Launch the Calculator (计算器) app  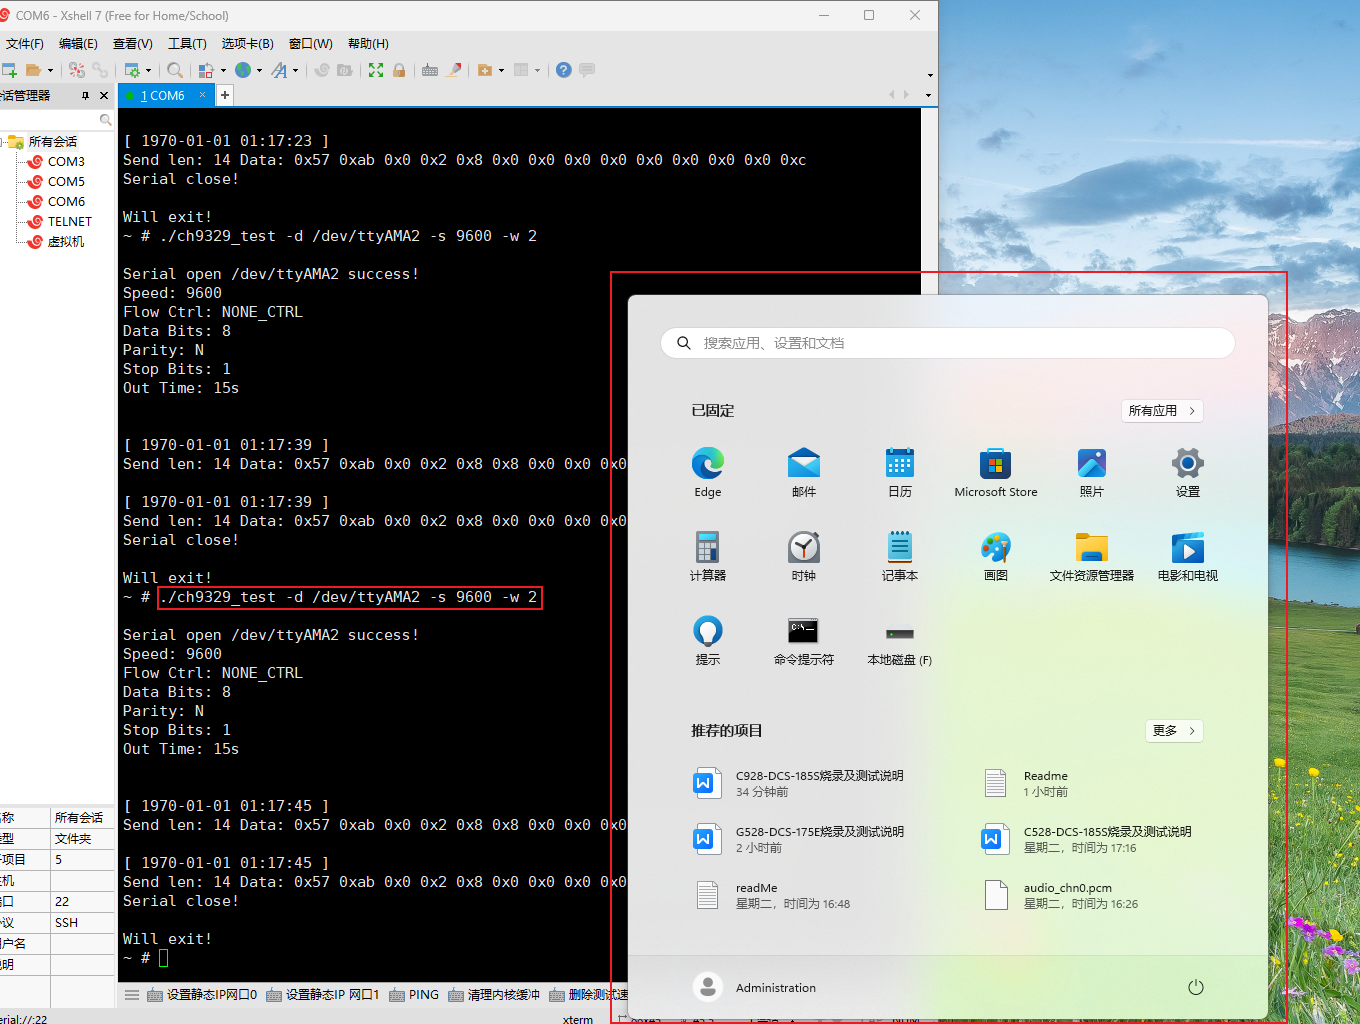pyautogui.click(x=708, y=557)
